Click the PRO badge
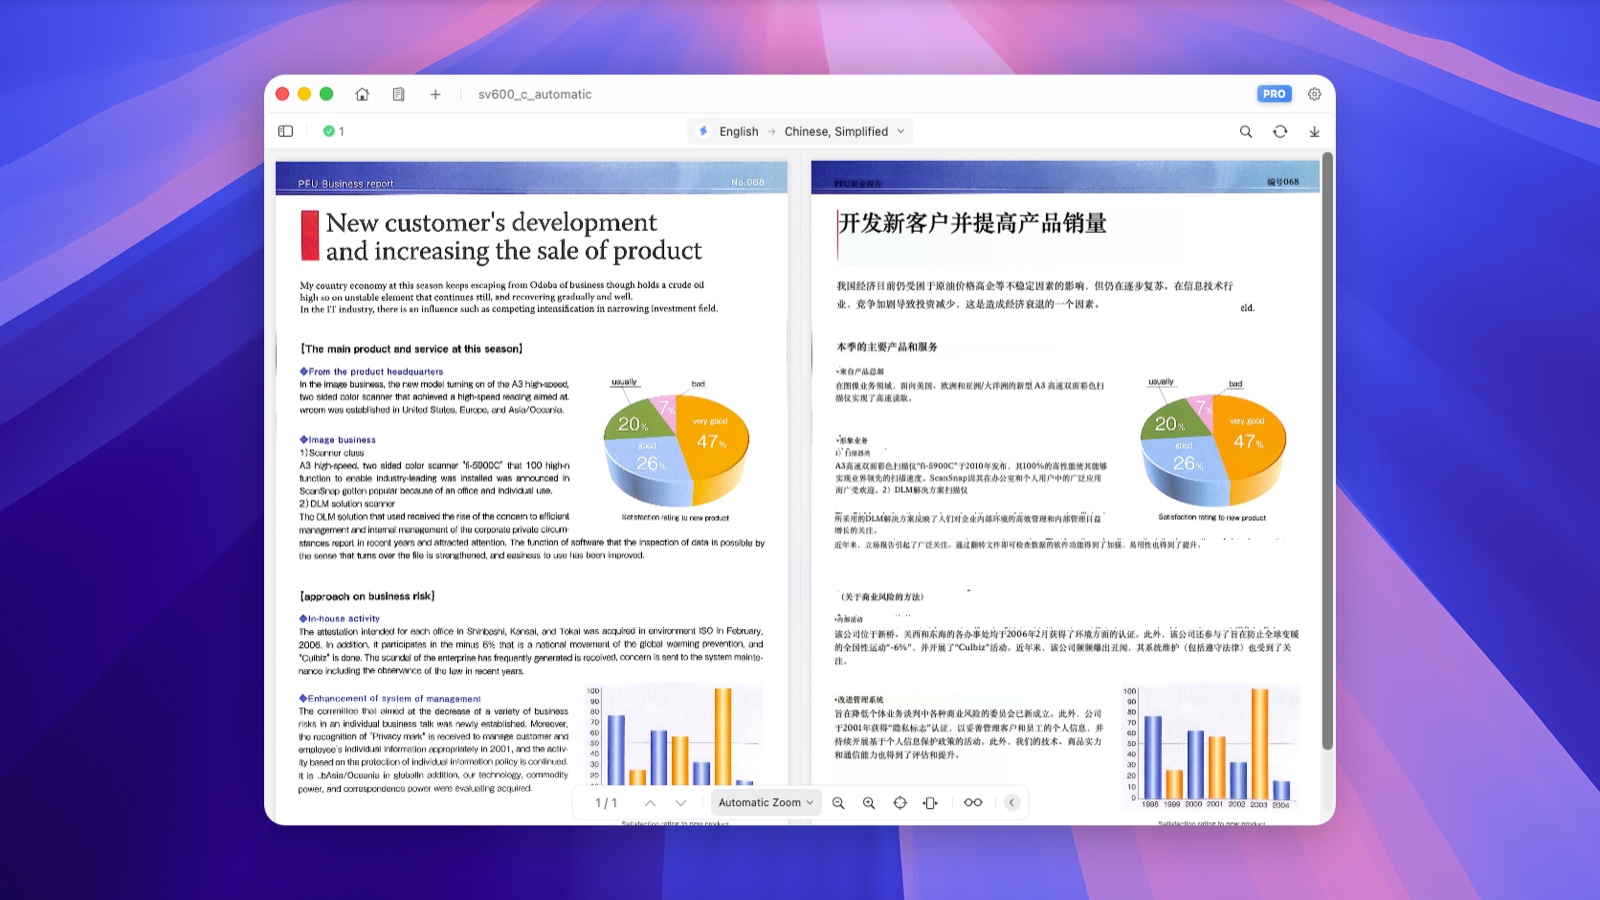The width and height of the screenshot is (1600, 900). point(1274,94)
